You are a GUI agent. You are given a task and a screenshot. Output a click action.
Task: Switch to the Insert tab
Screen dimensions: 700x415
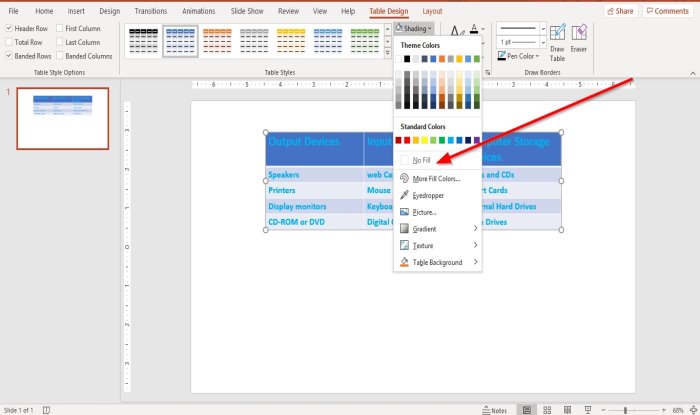[x=76, y=11]
